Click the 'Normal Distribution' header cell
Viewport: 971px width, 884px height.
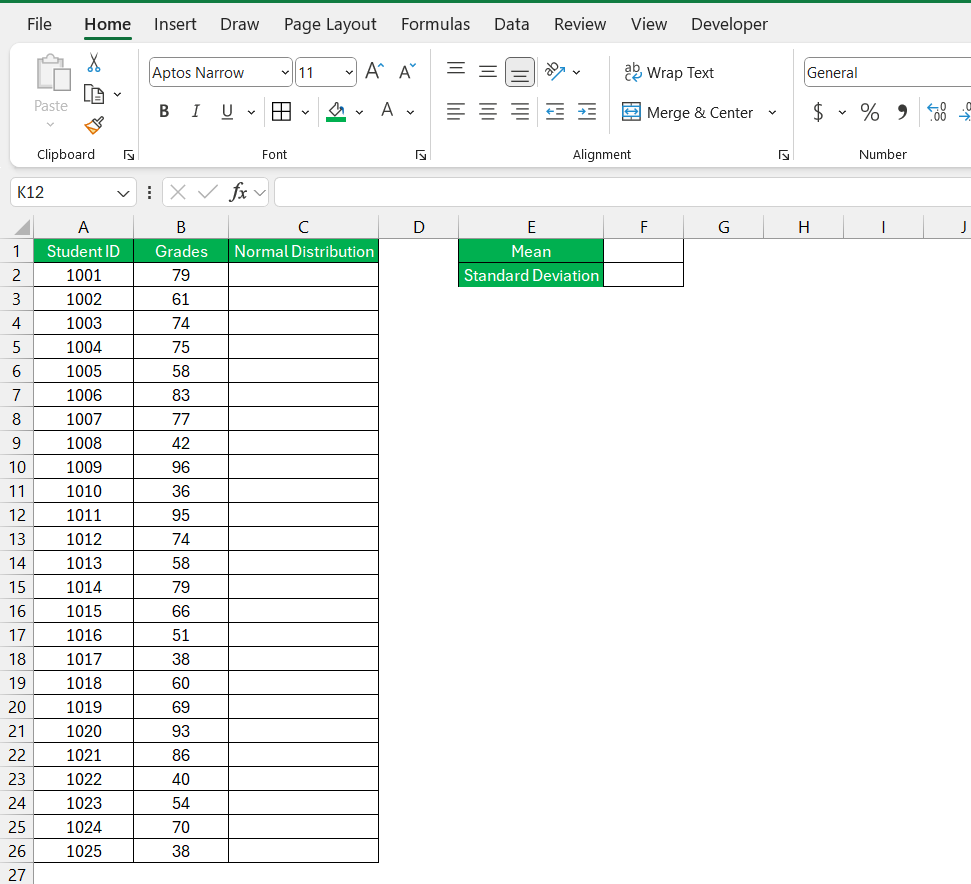[x=303, y=251]
